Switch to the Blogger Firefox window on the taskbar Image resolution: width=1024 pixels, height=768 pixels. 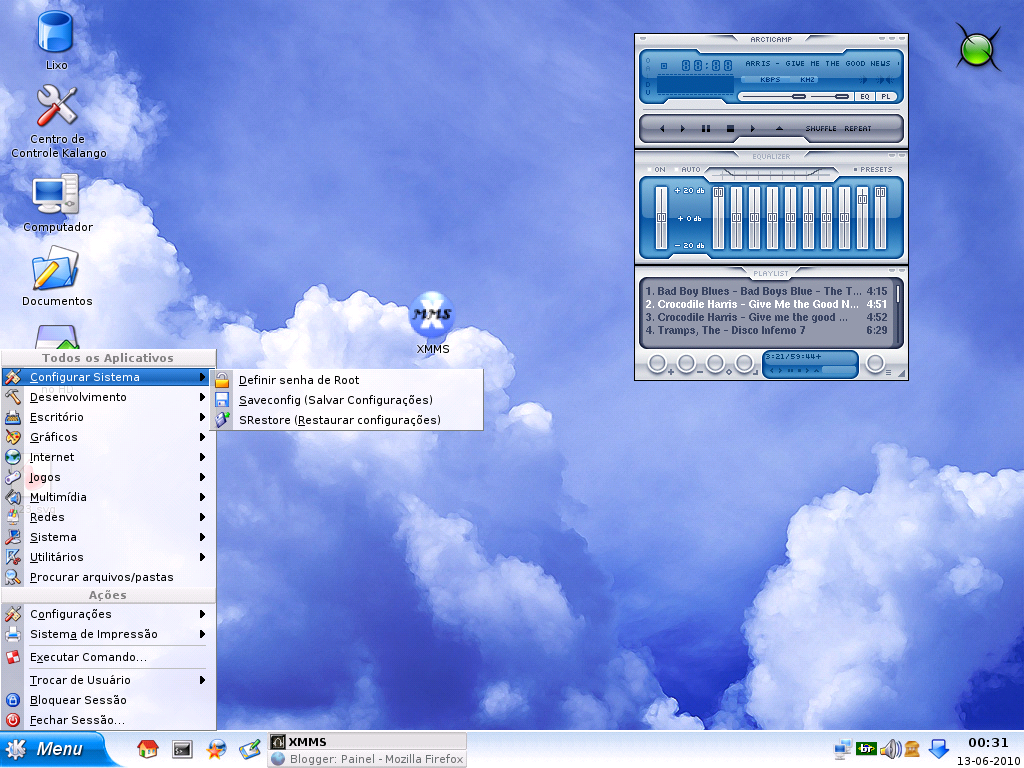click(x=375, y=758)
